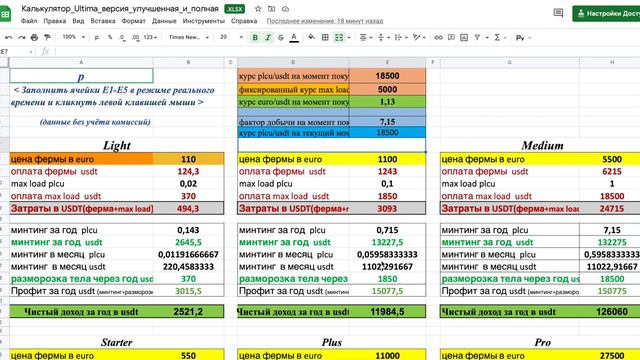Screen dimensions: 640x360
Task: Open the Functions sigma icon
Action: pyautogui.click(x=497, y=38)
